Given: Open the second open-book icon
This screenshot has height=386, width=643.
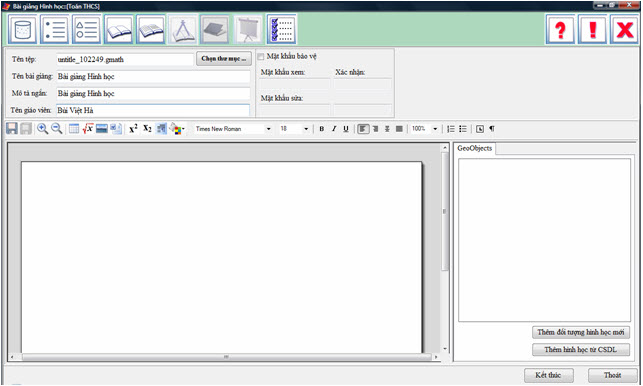Looking at the screenshot, I should (x=151, y=29).
